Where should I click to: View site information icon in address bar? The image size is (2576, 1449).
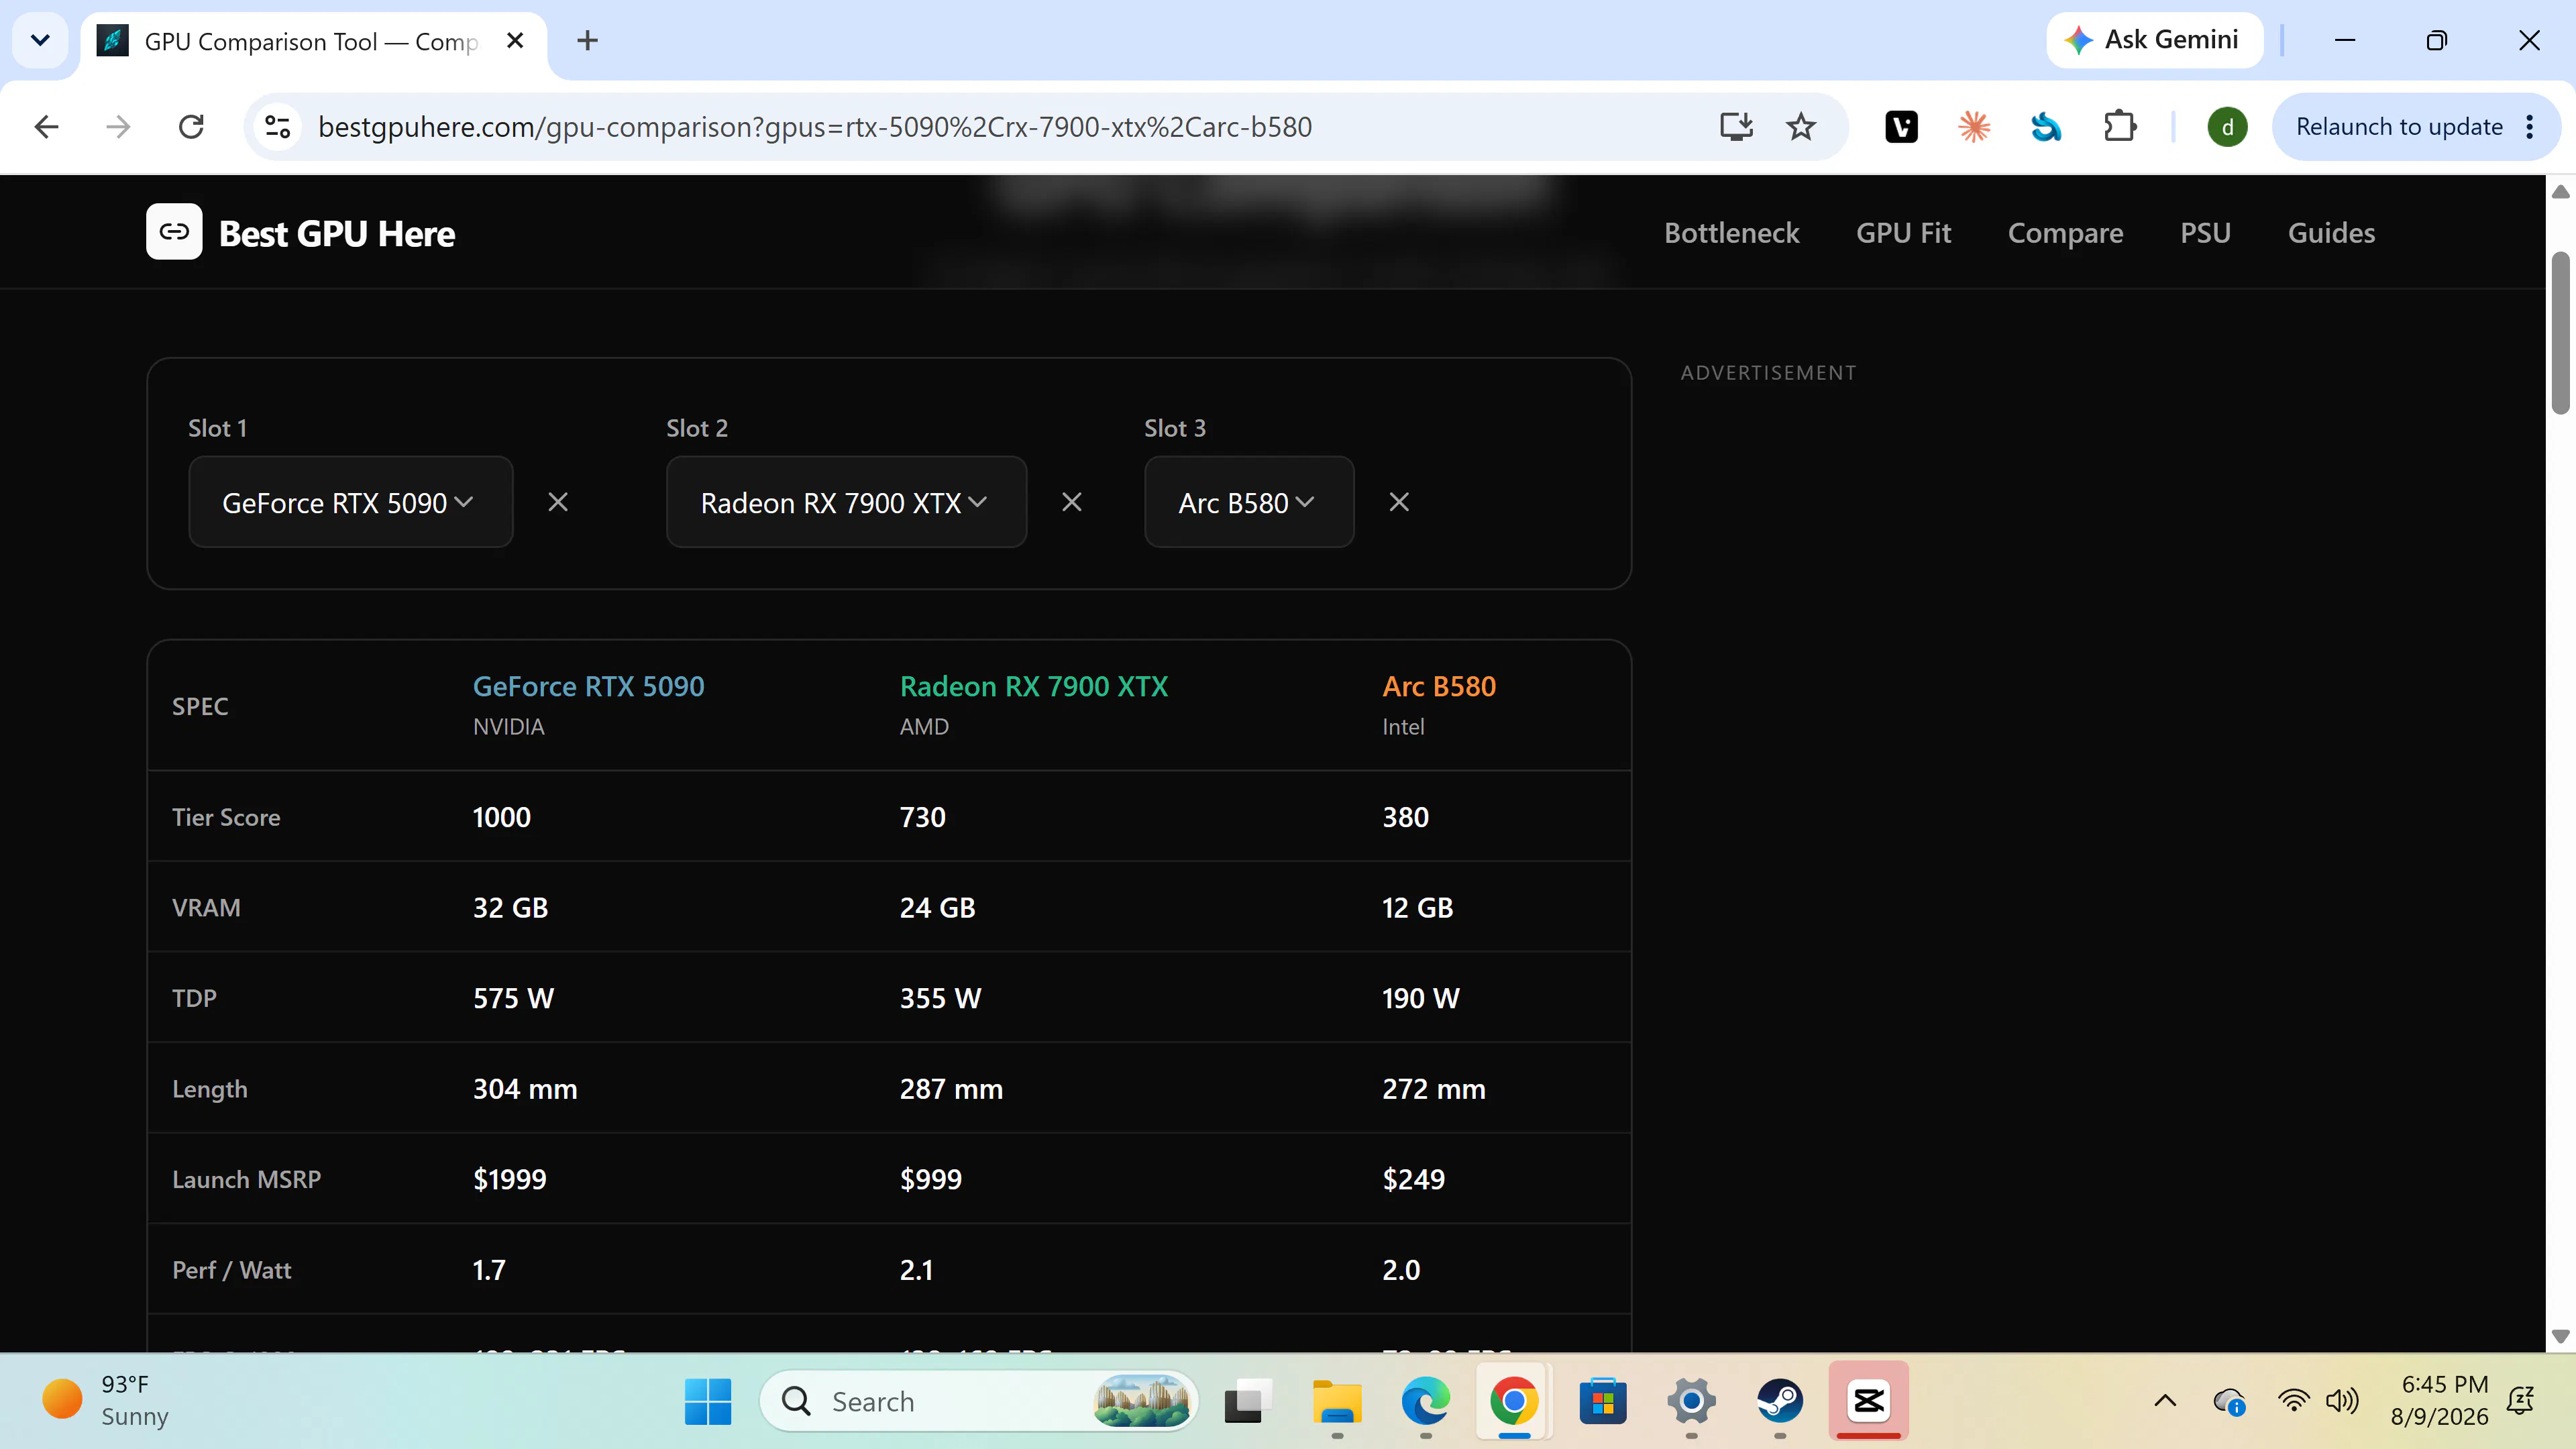tap(277, 127)
